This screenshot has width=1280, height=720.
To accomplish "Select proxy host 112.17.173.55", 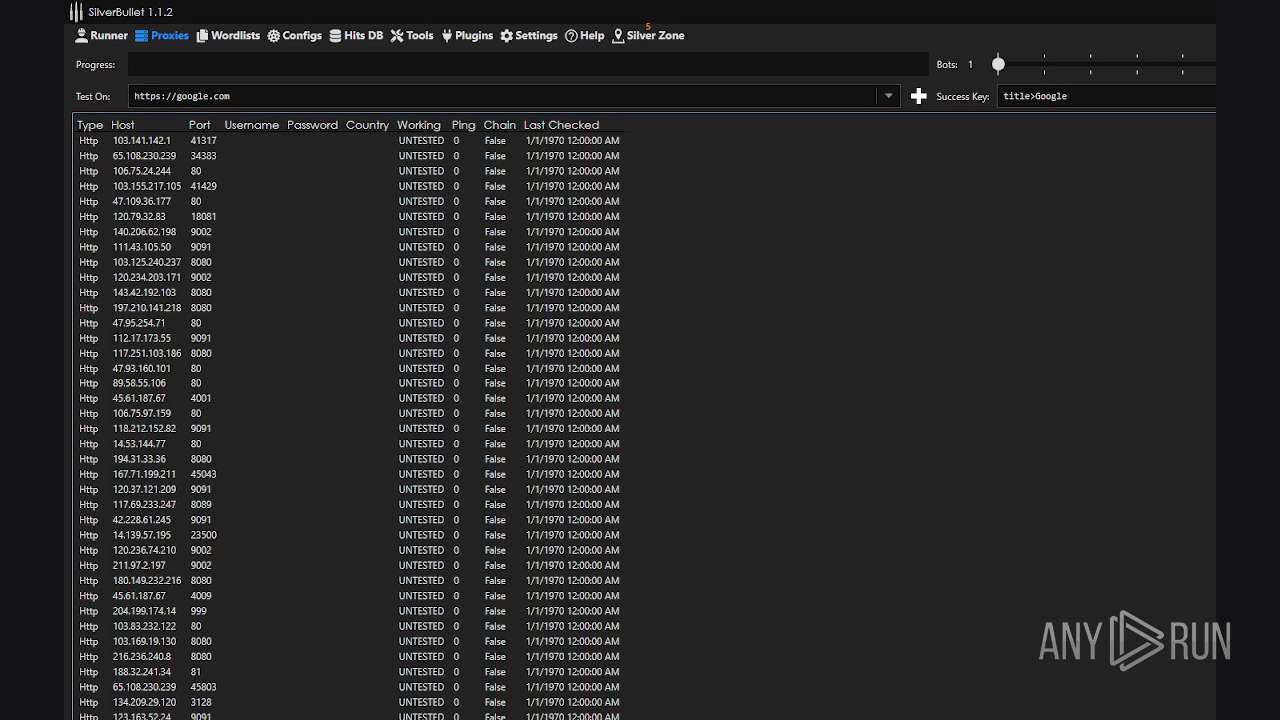I will point(141,338).
